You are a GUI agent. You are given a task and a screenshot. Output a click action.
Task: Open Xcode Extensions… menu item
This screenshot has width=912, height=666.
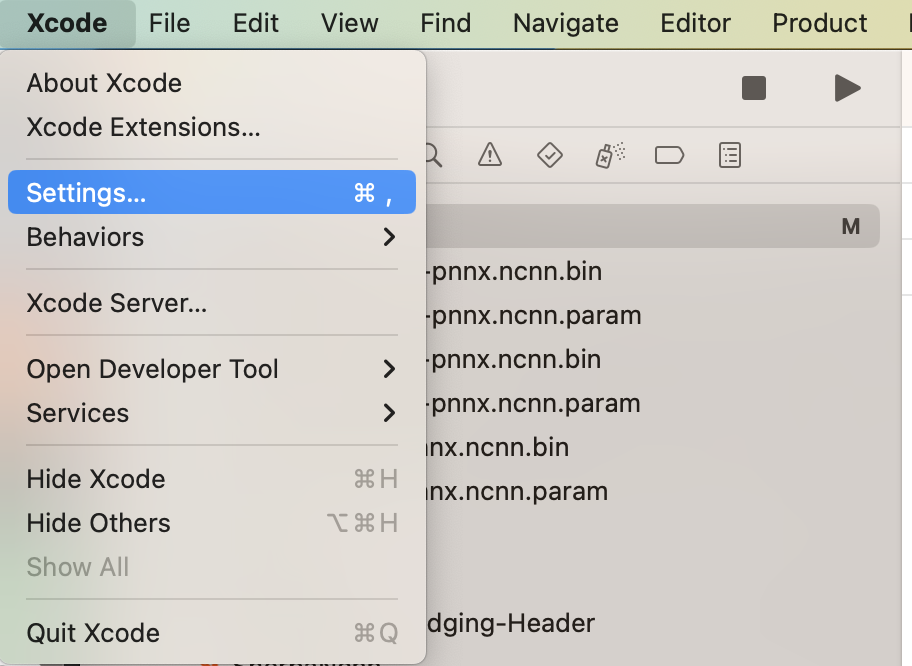click(x=212, y=127)
